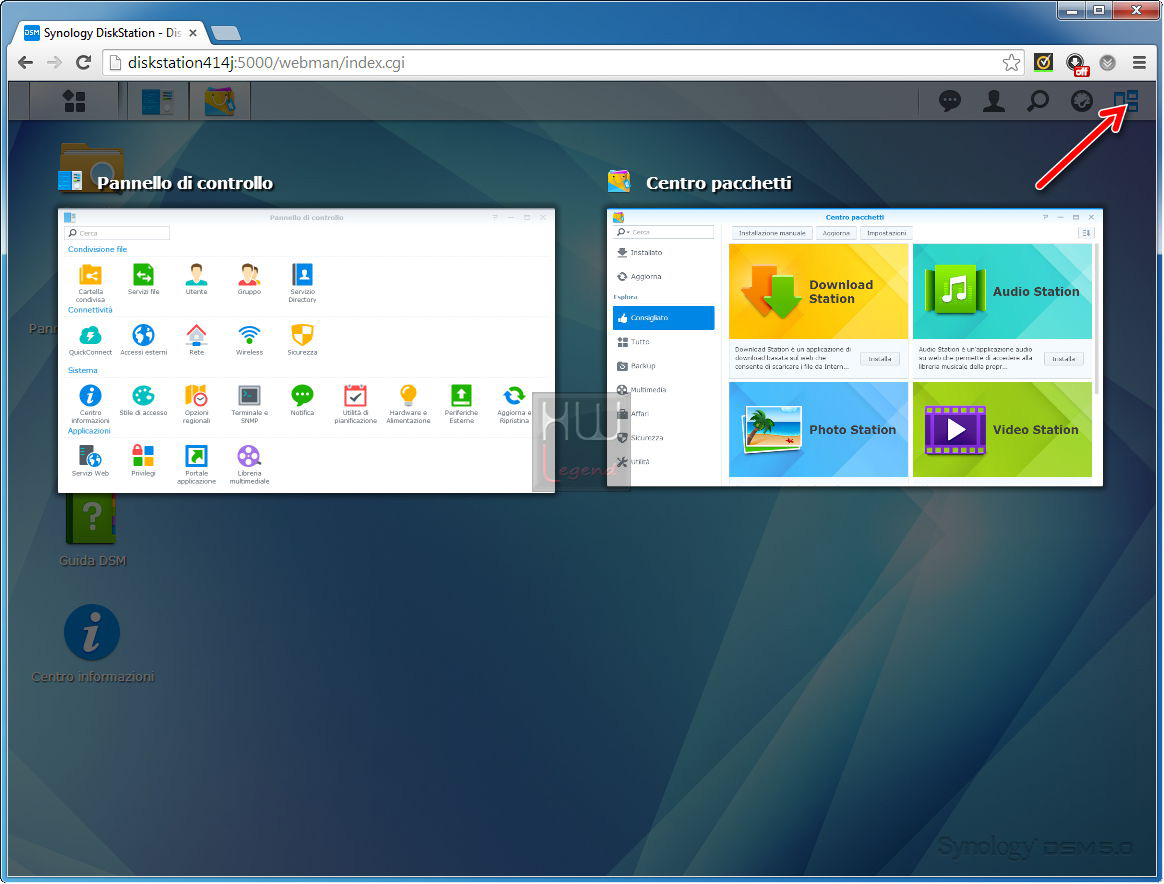Image resolution: width=1164 pixels, height=884 pixels.
Task: Open the Aggiorna e Ripristina icon
Action: click(x=514, y=404)
